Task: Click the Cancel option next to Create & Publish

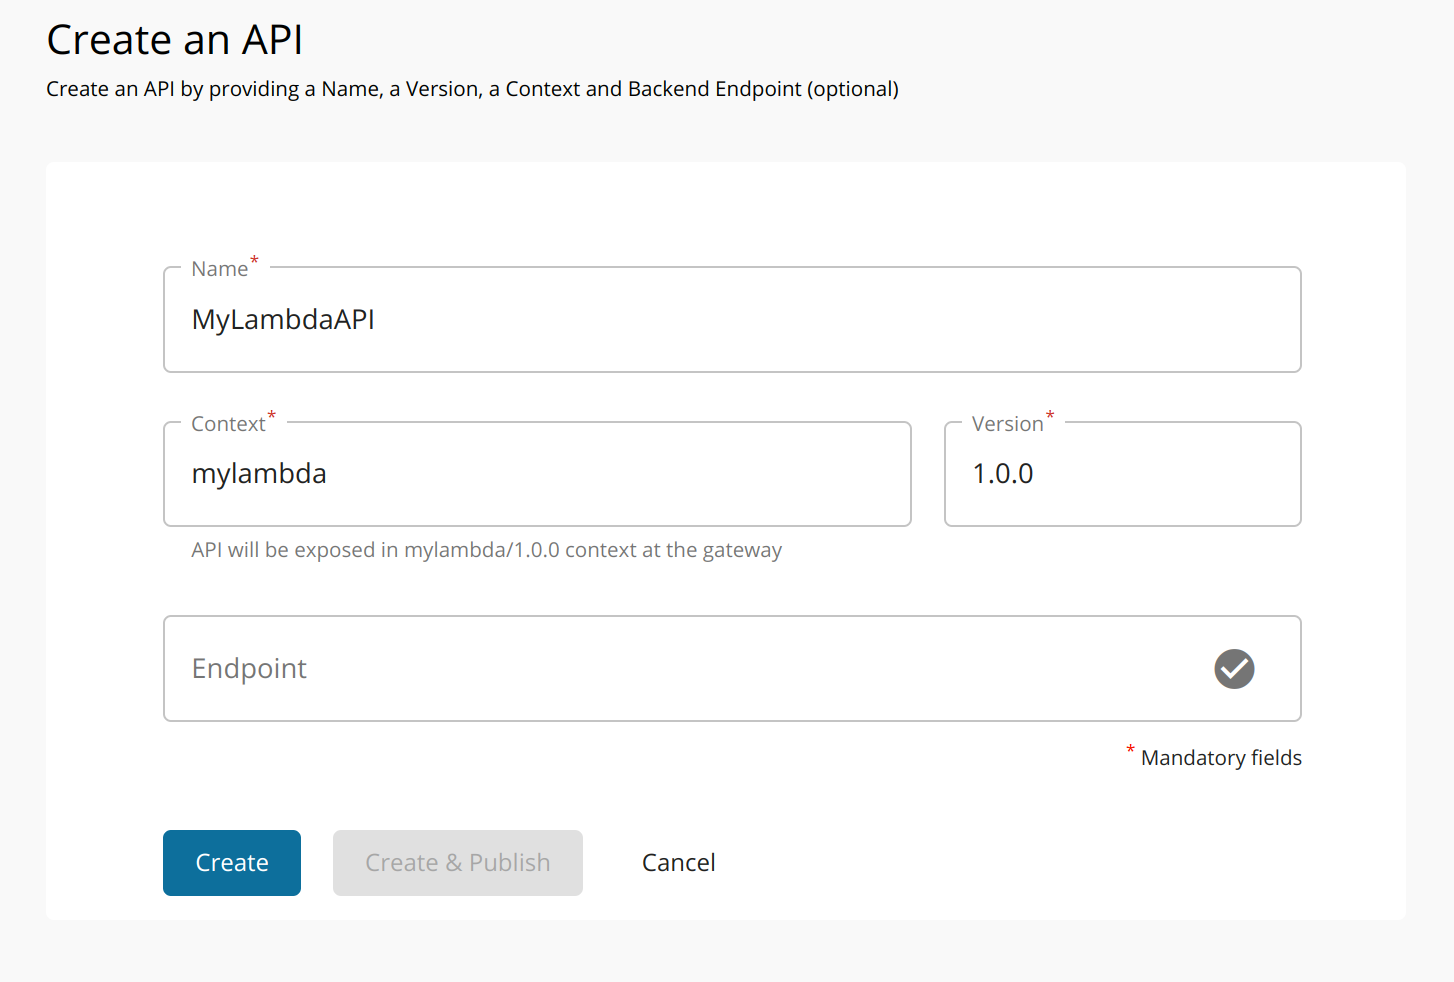Action: pyautogui.click(x=678, y=862)
